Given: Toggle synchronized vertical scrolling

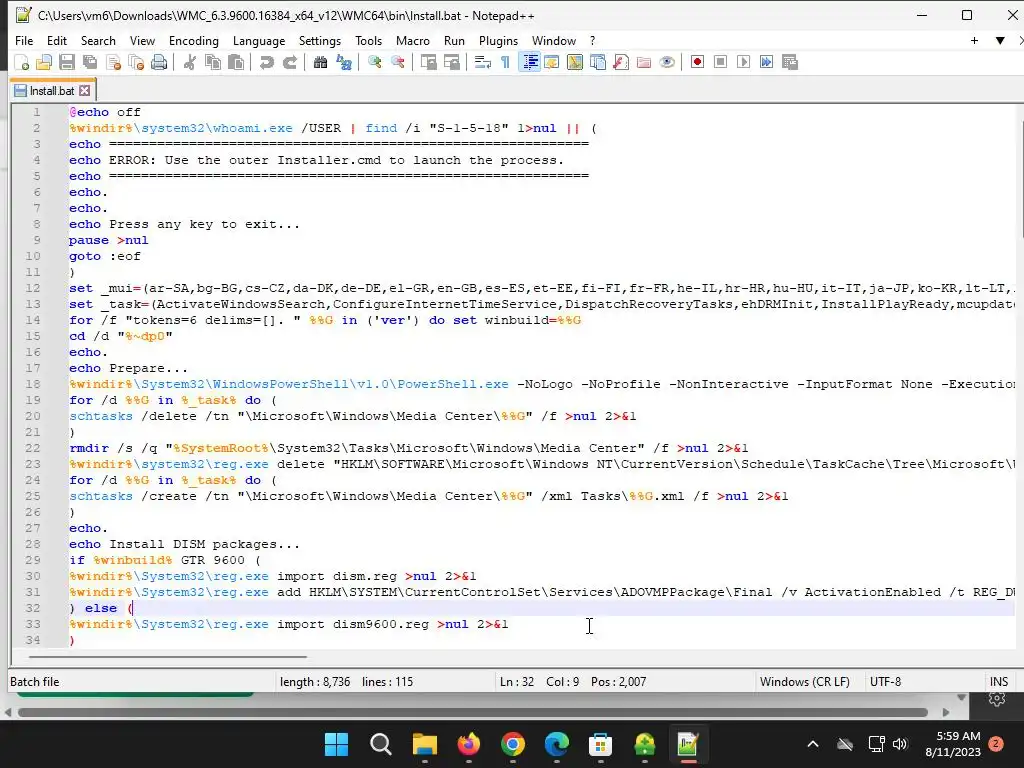Looking at the screenshot, I should pyautogui.click(x=428, y=62).
